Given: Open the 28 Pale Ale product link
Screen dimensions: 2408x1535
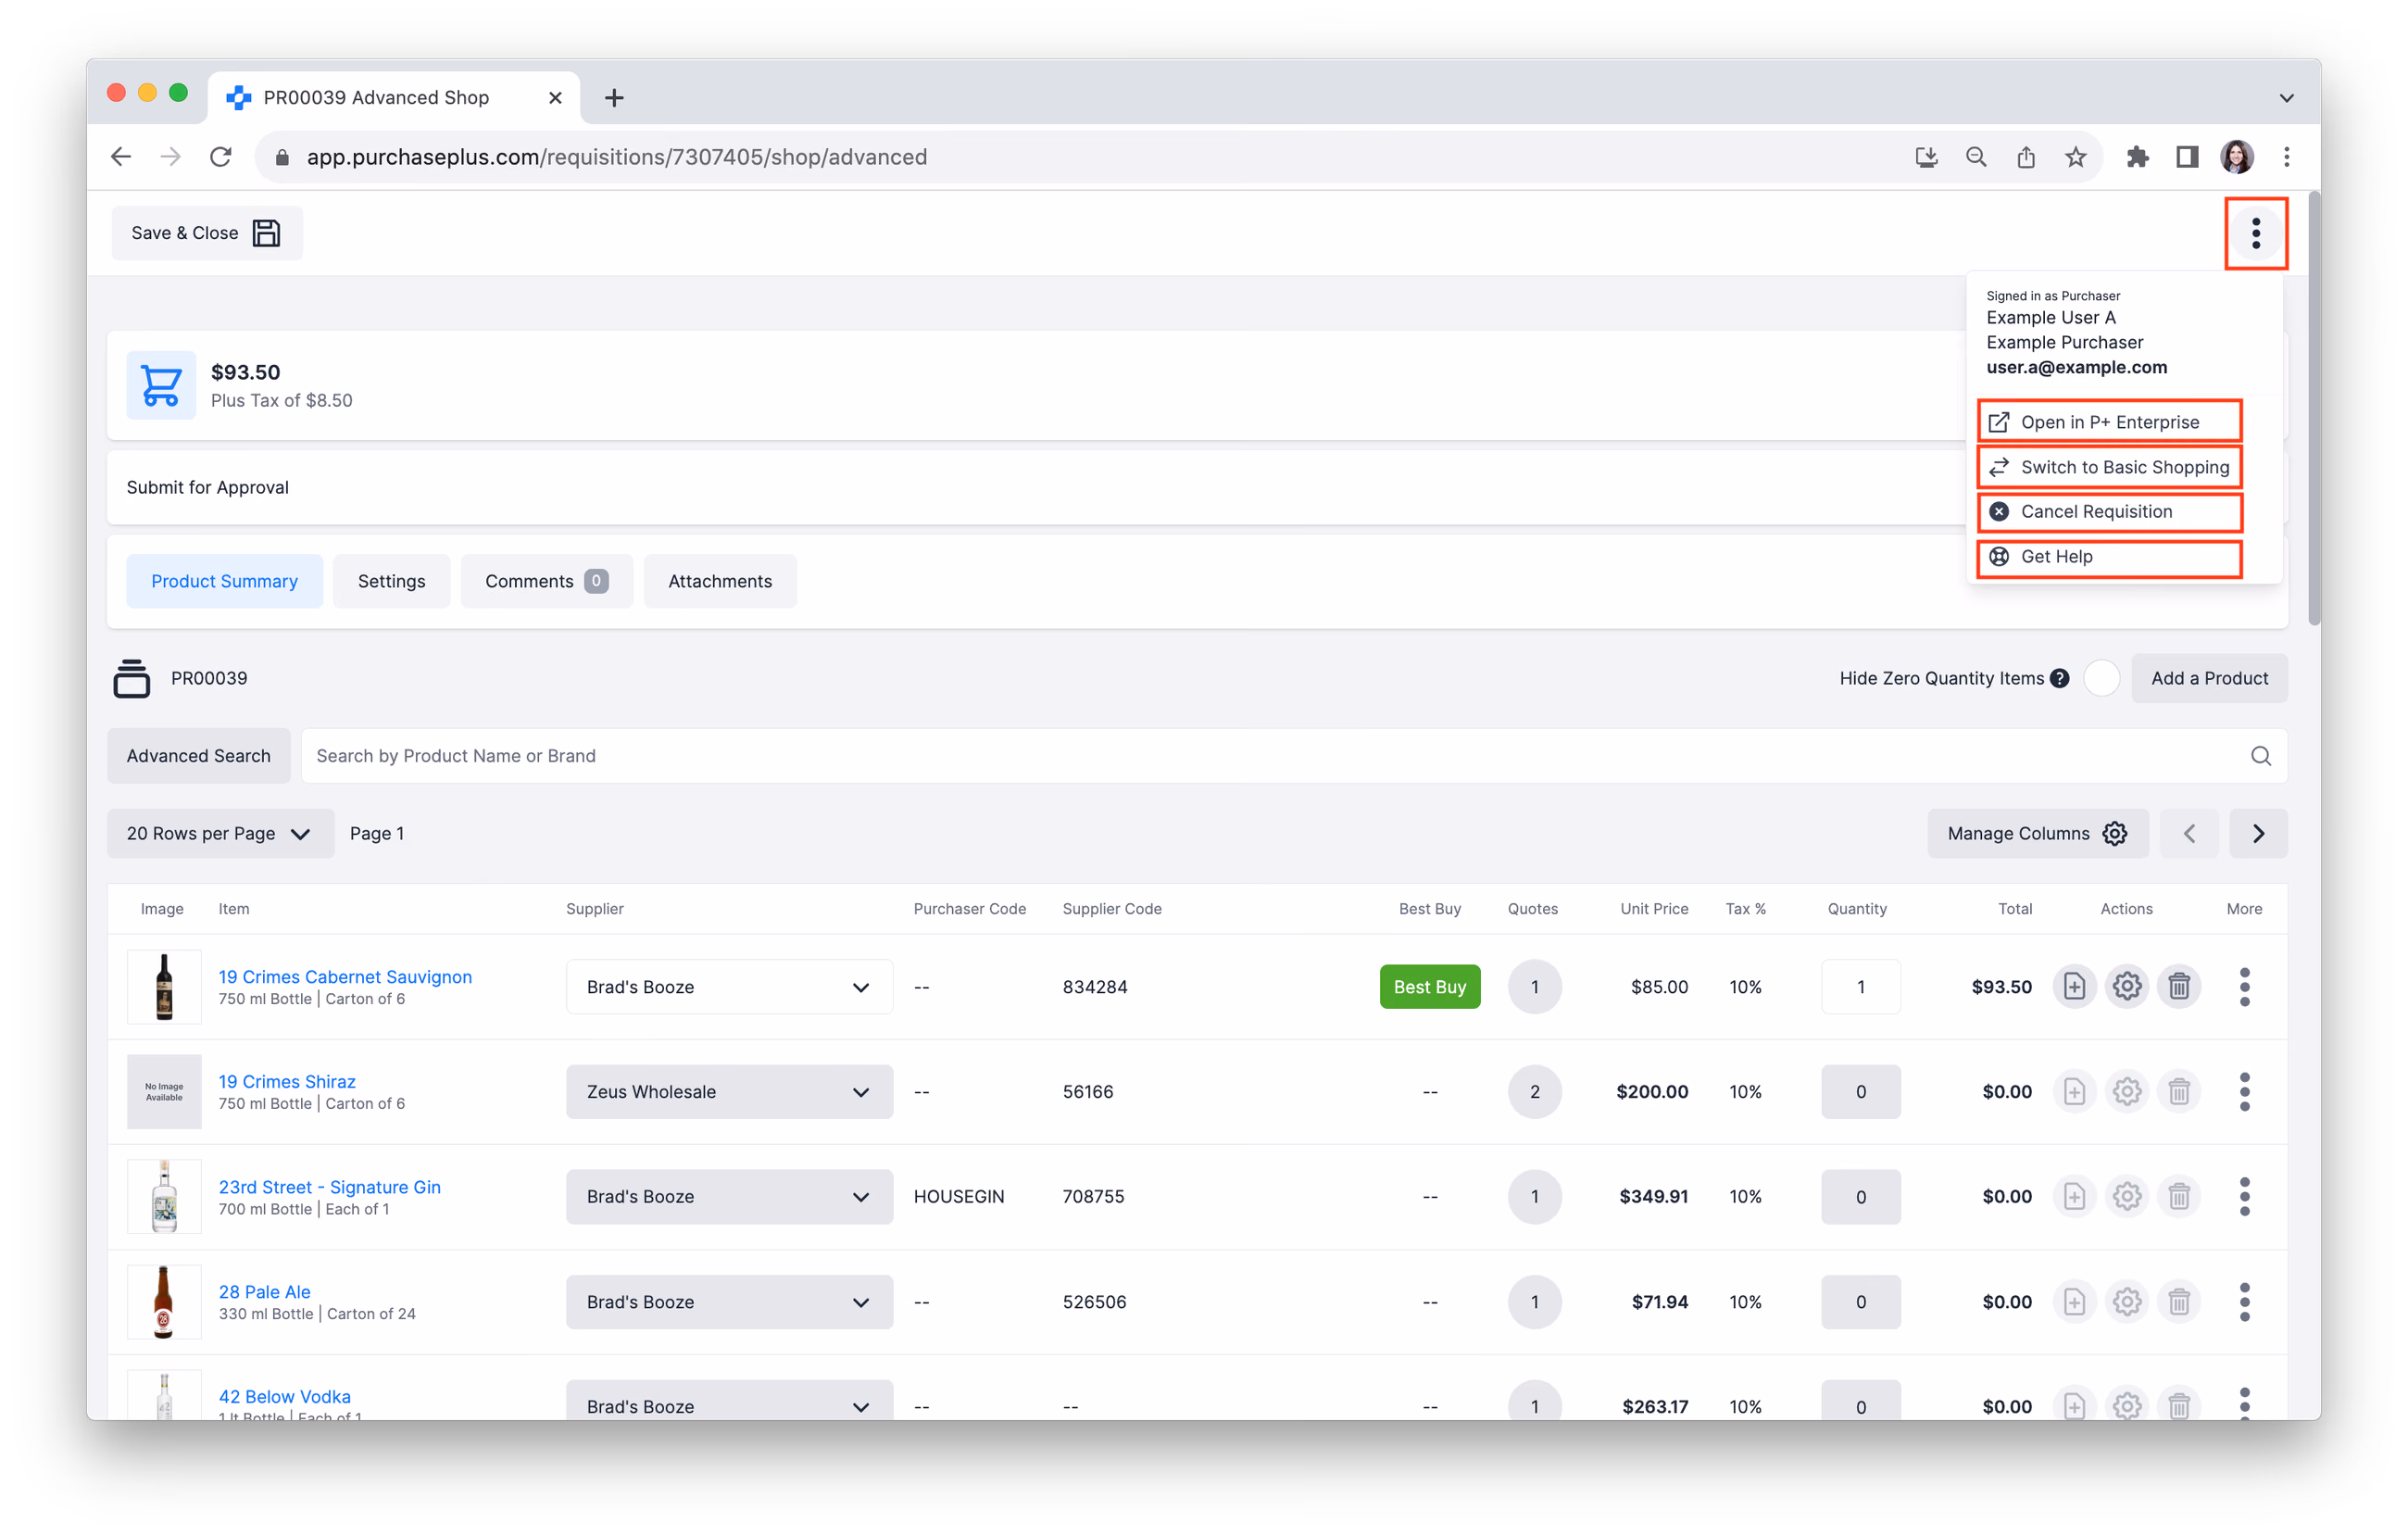Looking at the screenshot, I should (x=264, y=1292).
